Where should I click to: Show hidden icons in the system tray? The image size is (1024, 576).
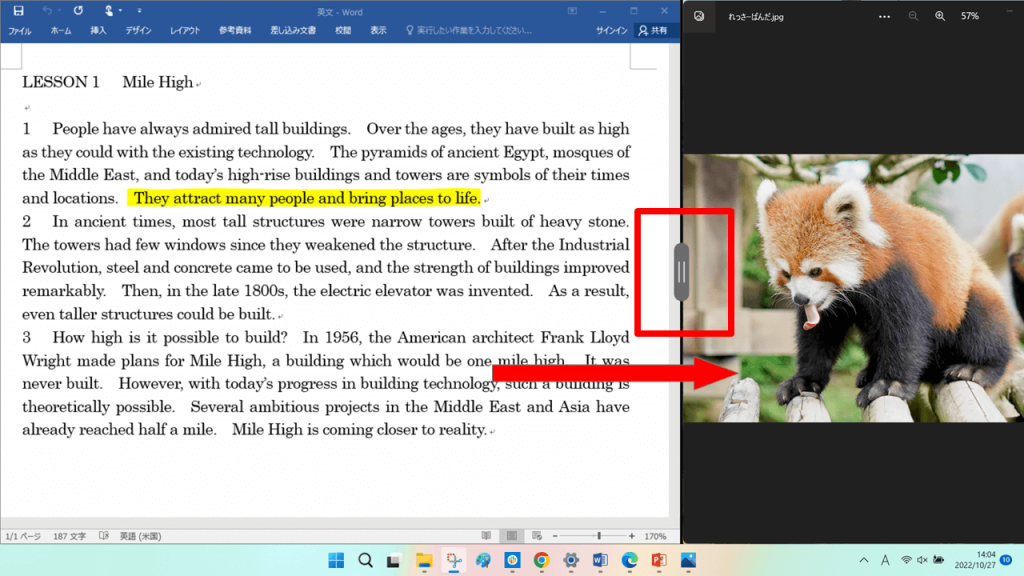pos(863,560)
